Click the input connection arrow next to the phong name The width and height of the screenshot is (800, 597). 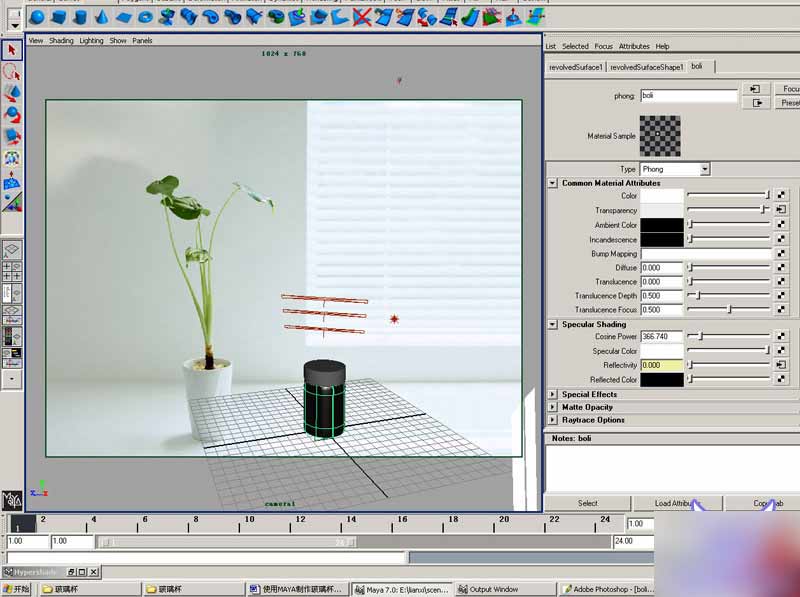coord(754,89)
